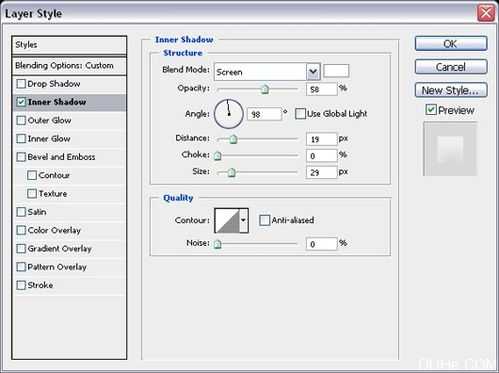Select Blending Options: Custom item

point(69,66)
